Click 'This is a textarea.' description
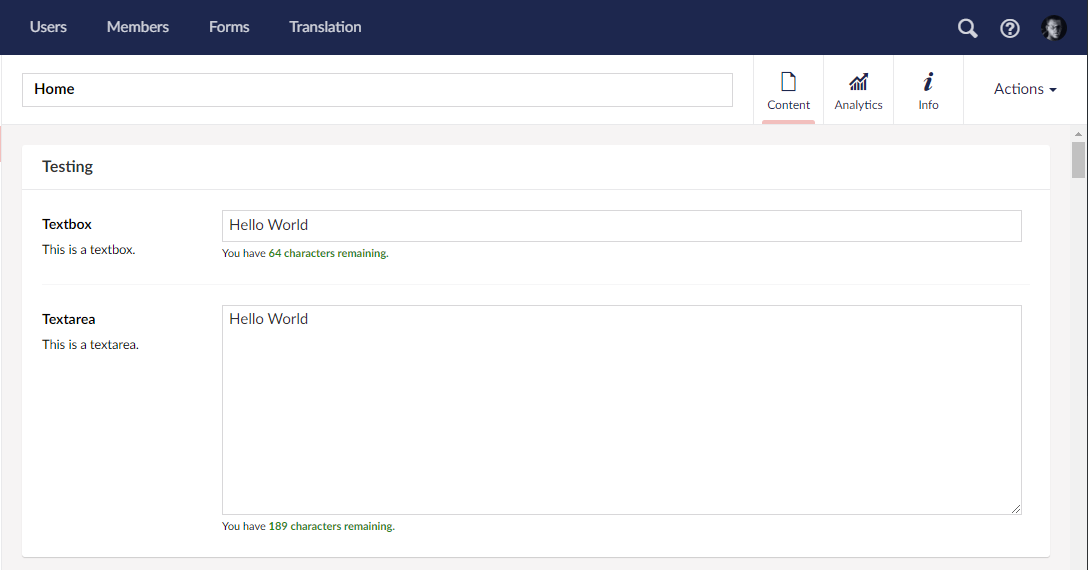This screenshot has height=570, width=1088. [90, 344]
